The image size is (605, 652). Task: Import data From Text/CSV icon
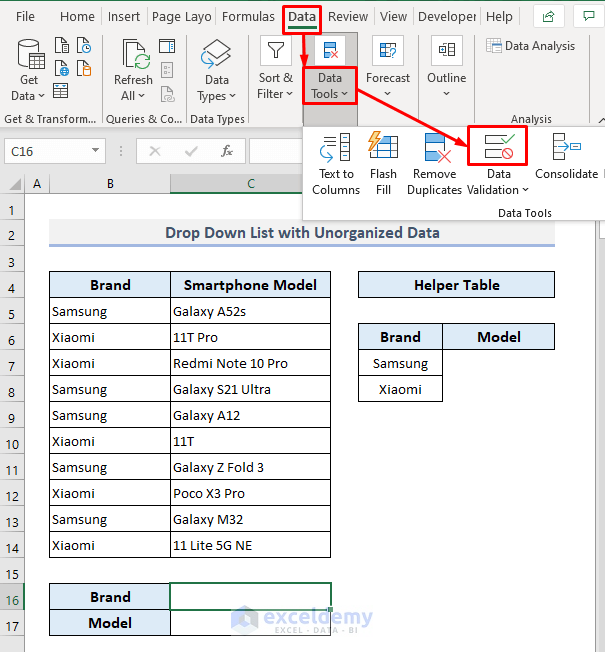62,45
